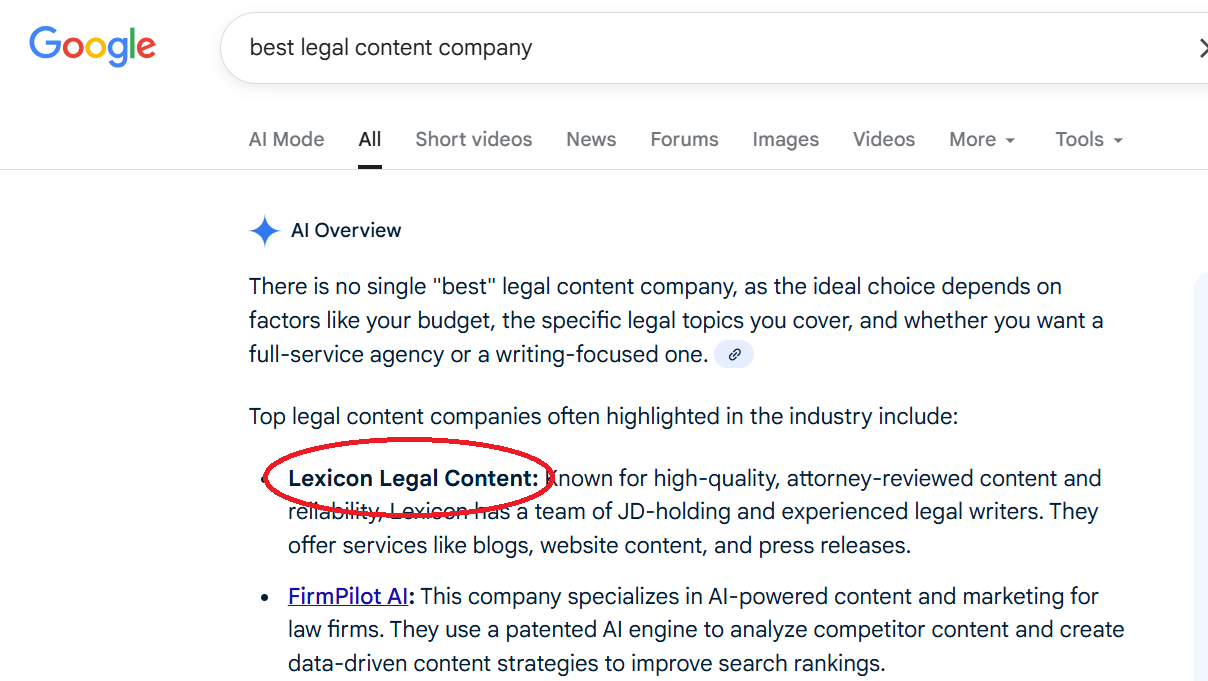This screenshot has width=1208, height=681.
Task: Switch to Images results
Action: pyautogui.click(x=785, y=140)
